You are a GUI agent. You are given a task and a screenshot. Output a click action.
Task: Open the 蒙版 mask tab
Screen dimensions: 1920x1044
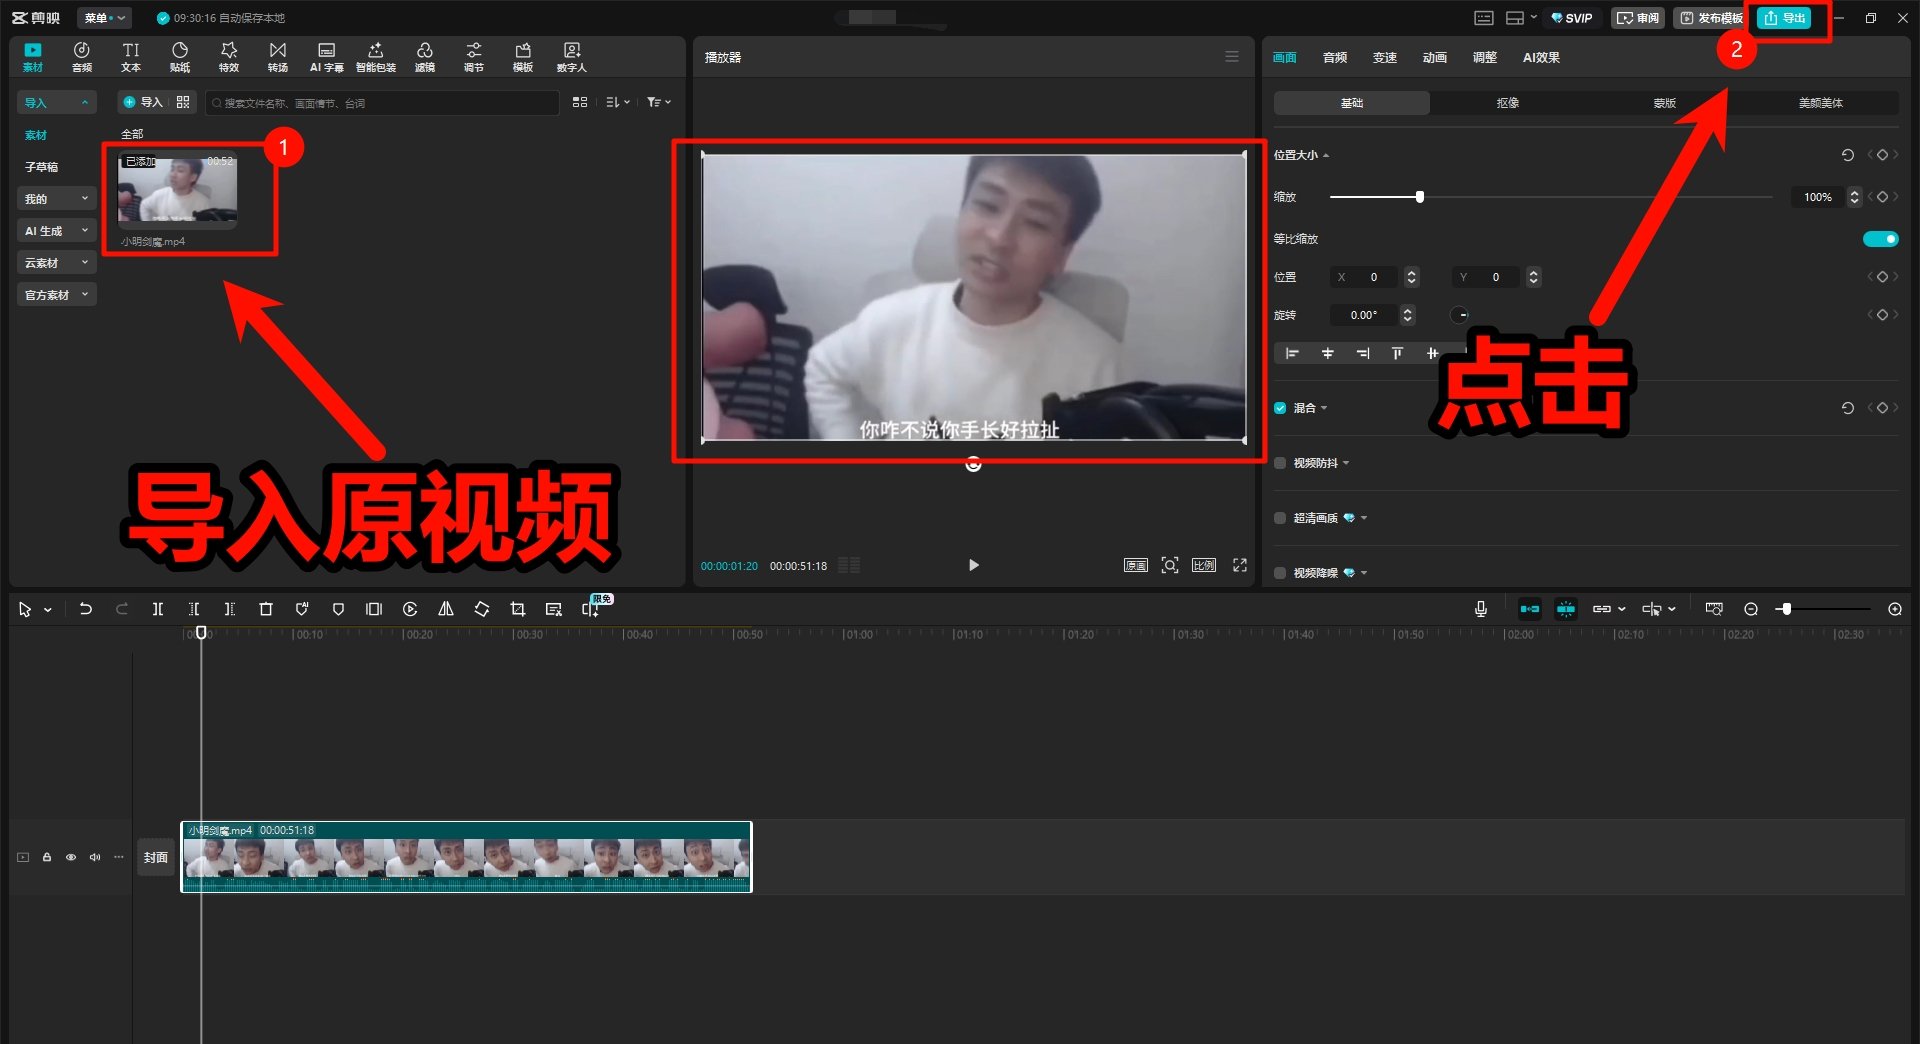[1662, 102]
